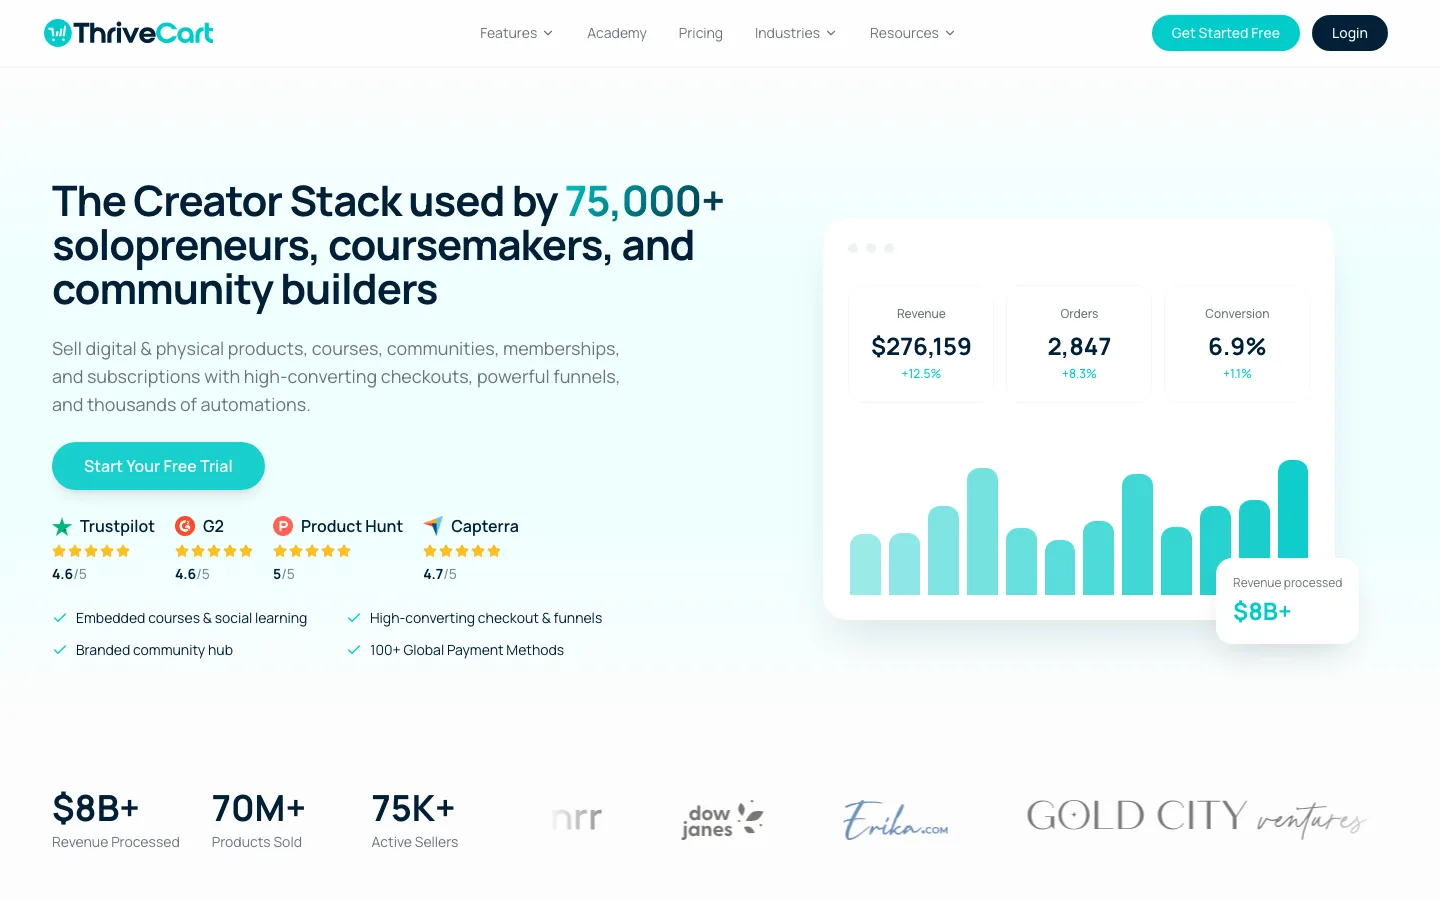
Task: Click the Product Hunt '5/5' rating text
Action: click(284, 574)
